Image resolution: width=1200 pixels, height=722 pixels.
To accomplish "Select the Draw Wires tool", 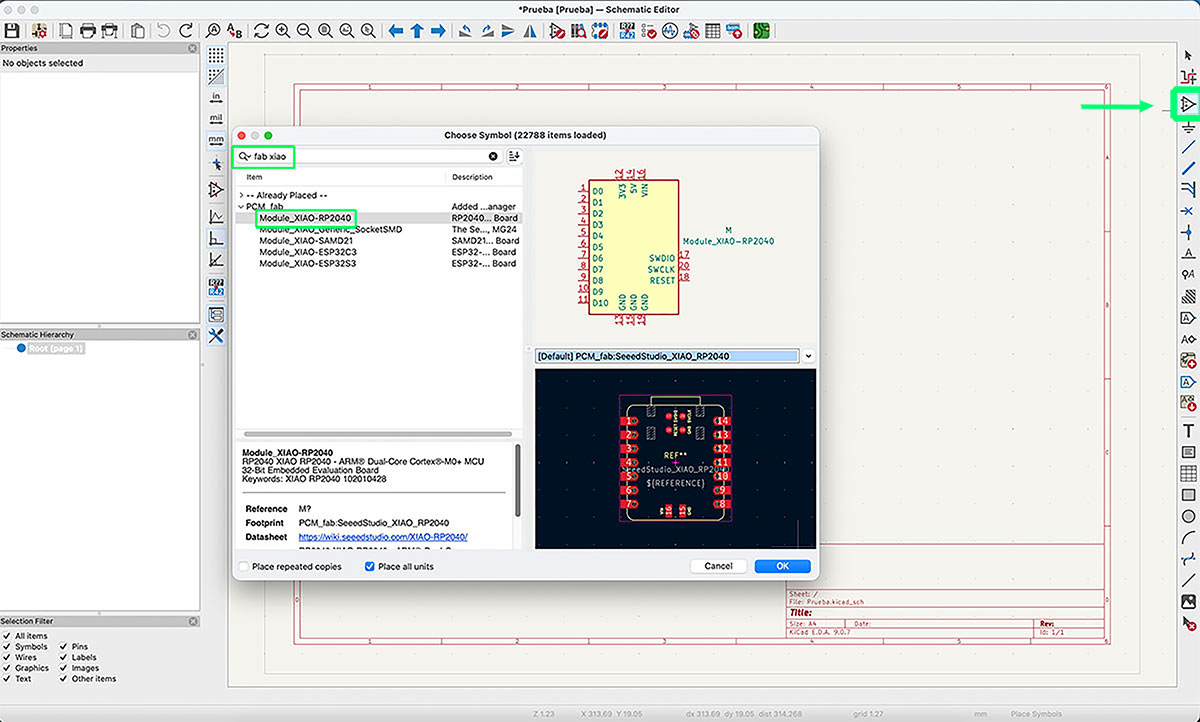I will (1188, 147).
